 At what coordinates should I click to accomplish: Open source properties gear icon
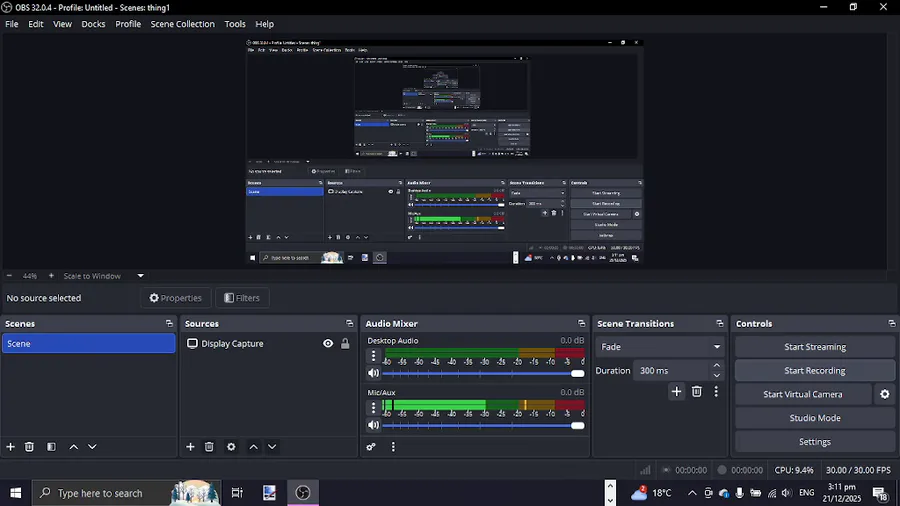point(231,446)
